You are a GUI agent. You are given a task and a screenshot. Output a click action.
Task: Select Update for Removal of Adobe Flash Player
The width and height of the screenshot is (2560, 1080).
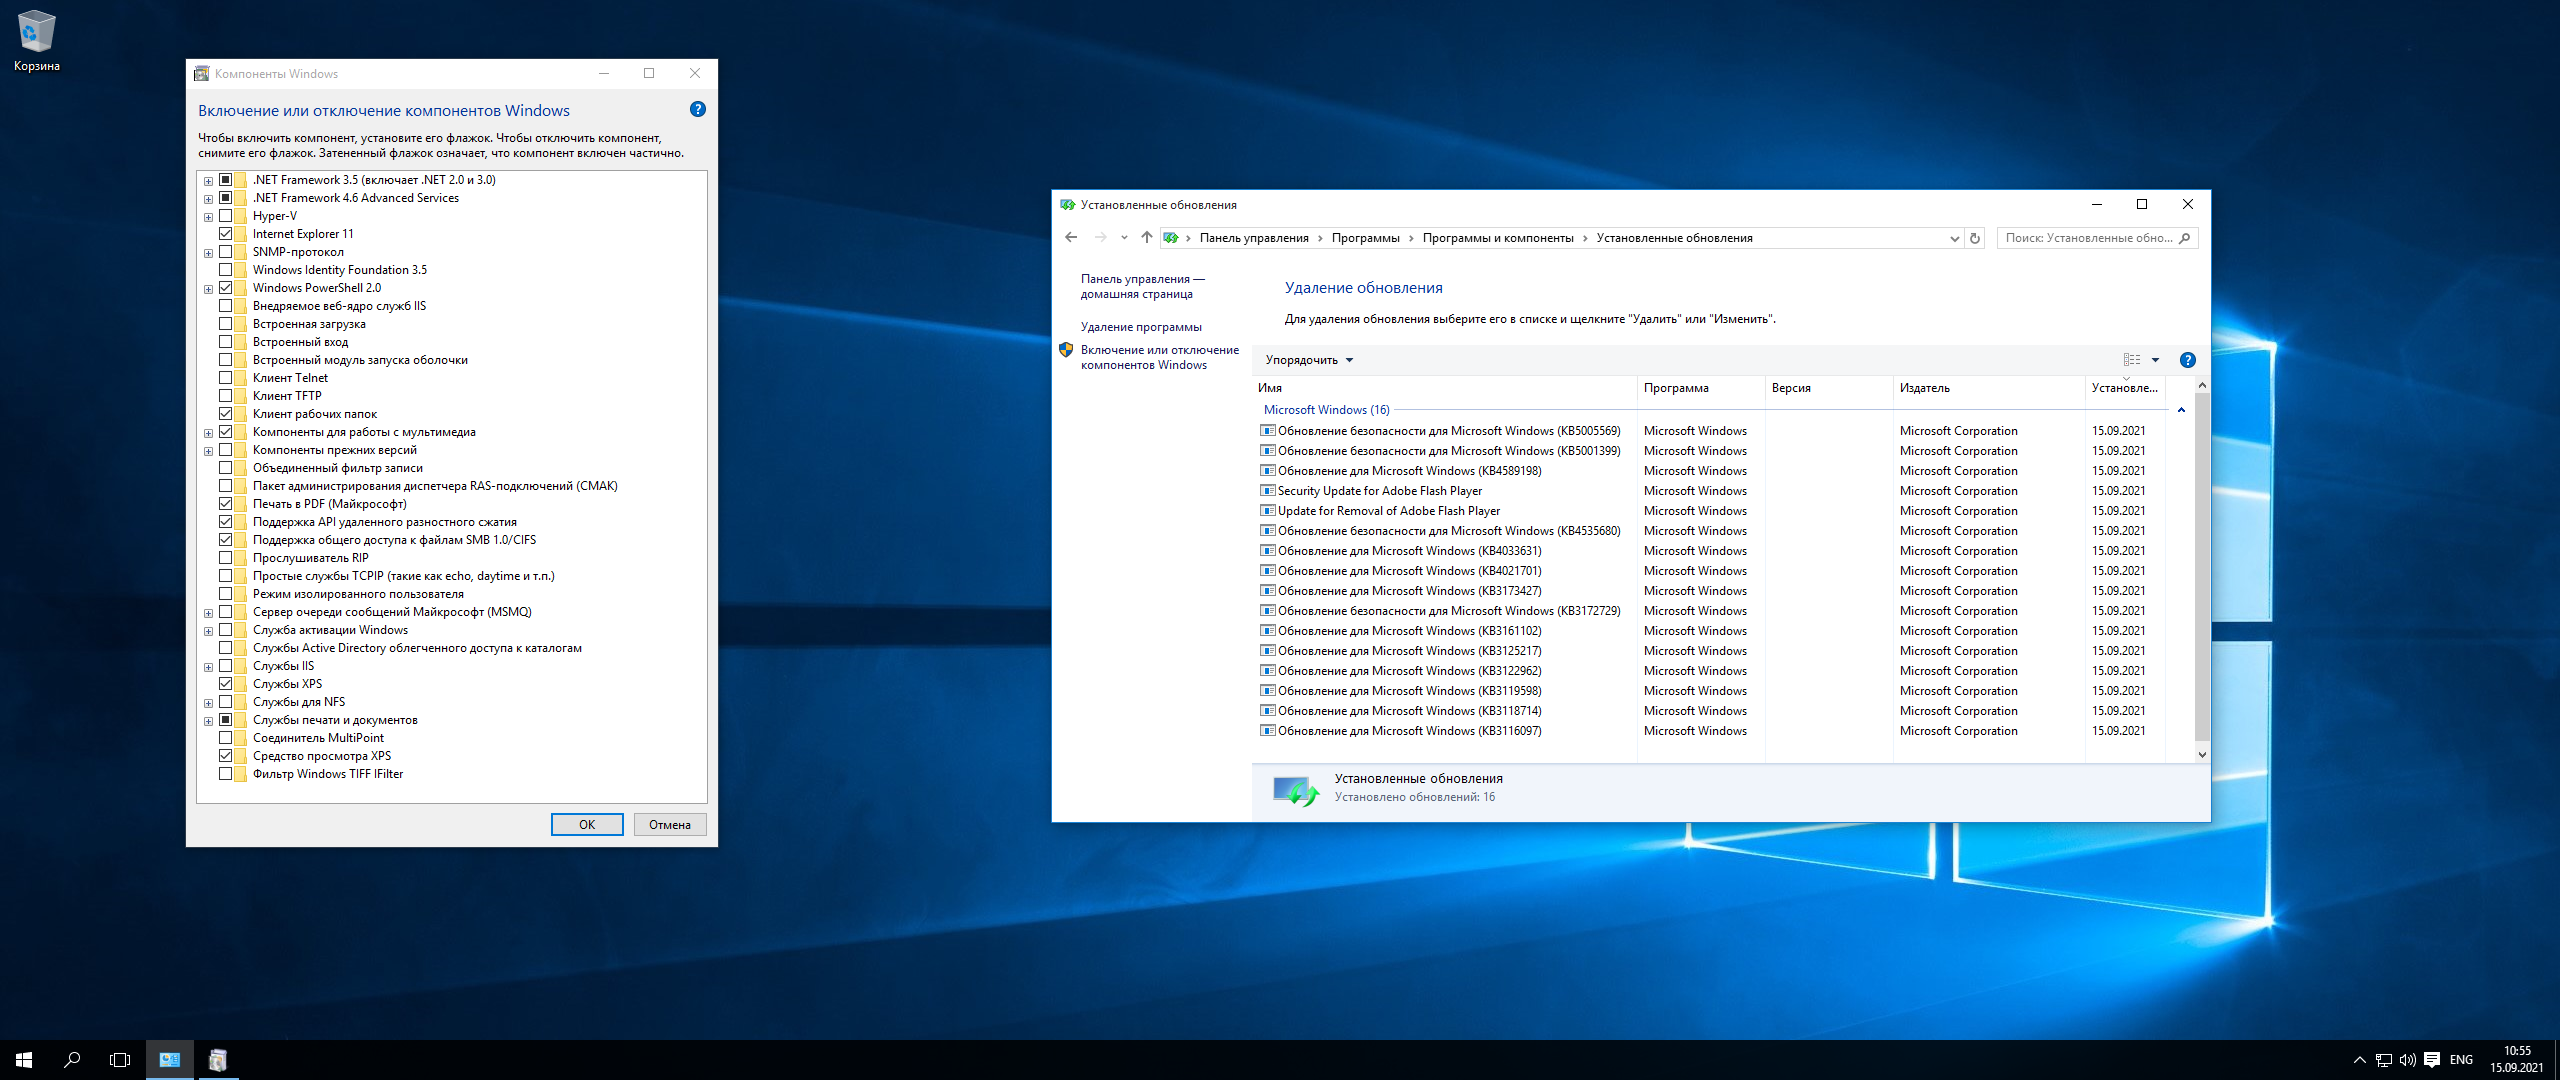[x=1388, y=511]
